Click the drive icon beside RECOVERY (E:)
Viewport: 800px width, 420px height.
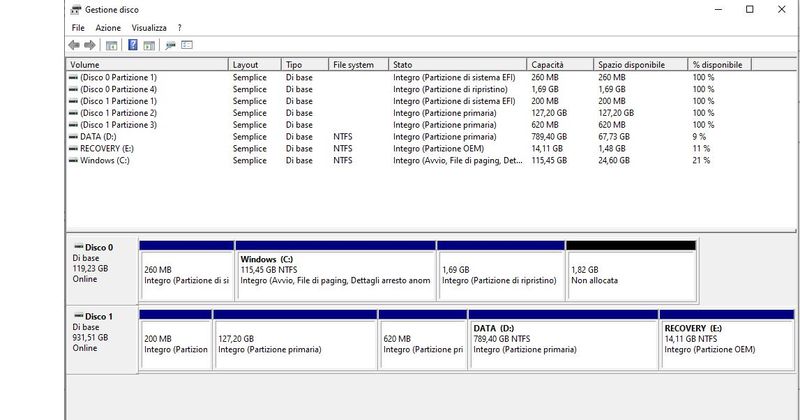(73, 149)
